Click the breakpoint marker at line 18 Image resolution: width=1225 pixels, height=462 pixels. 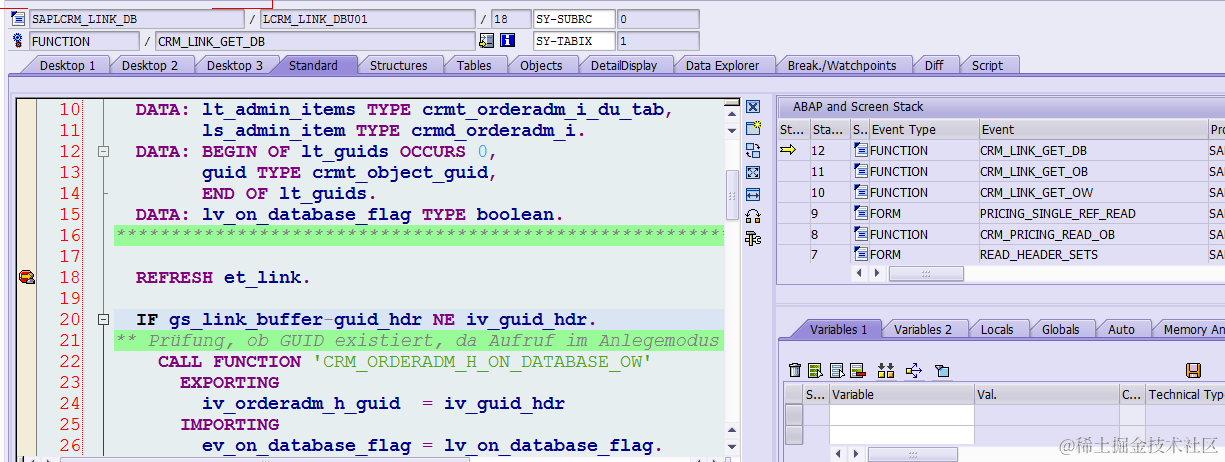click(27, 277)
